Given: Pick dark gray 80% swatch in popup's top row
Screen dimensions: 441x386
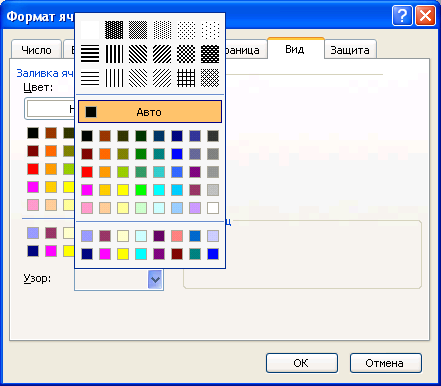Looking at the screenshot, I should (x=213, y=136).
